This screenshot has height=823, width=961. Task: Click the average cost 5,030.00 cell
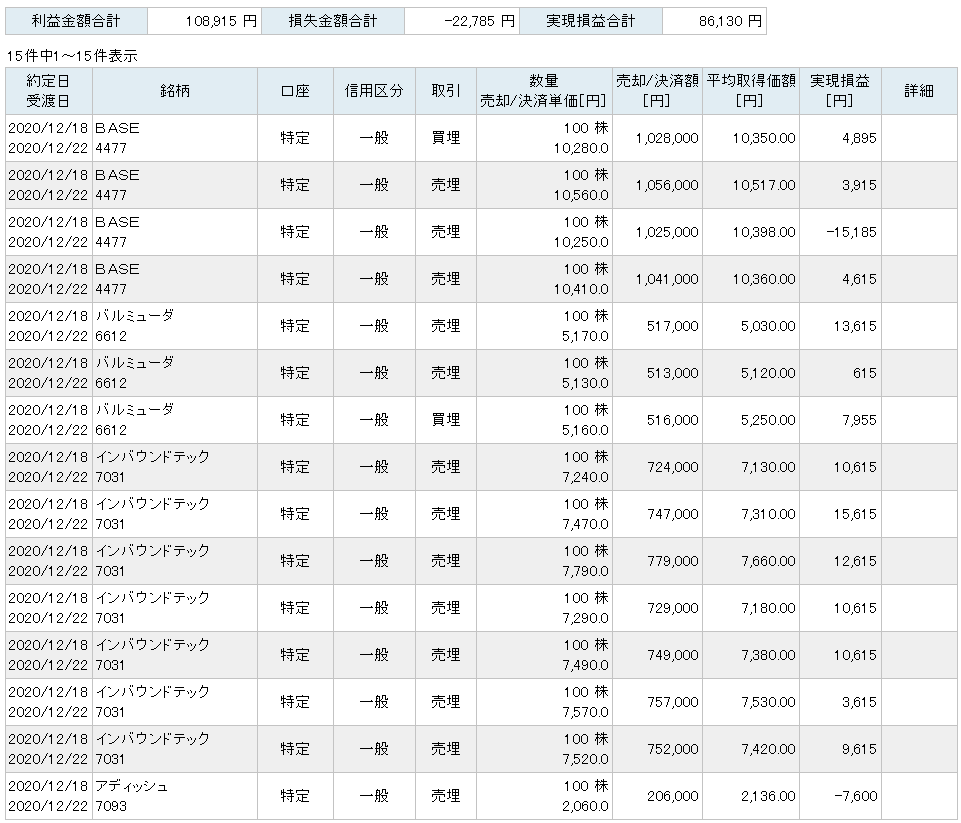pyautogui.click(x=751, y=326)
